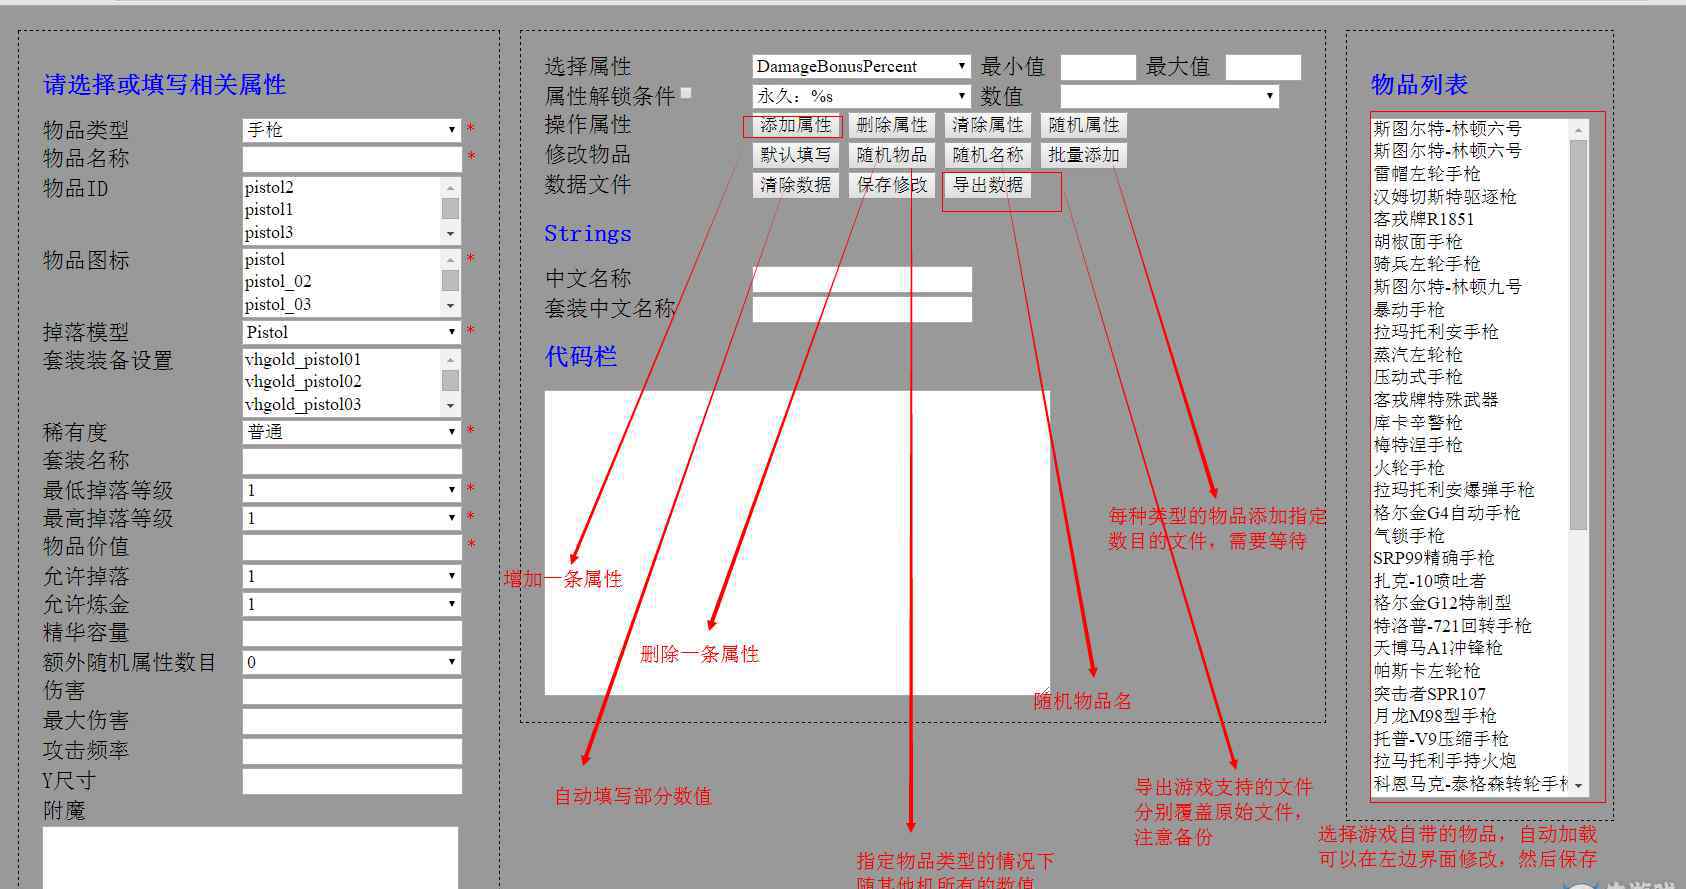
Task: Select pistol_03 in the 物品图标 list
Action: [342, 305]
